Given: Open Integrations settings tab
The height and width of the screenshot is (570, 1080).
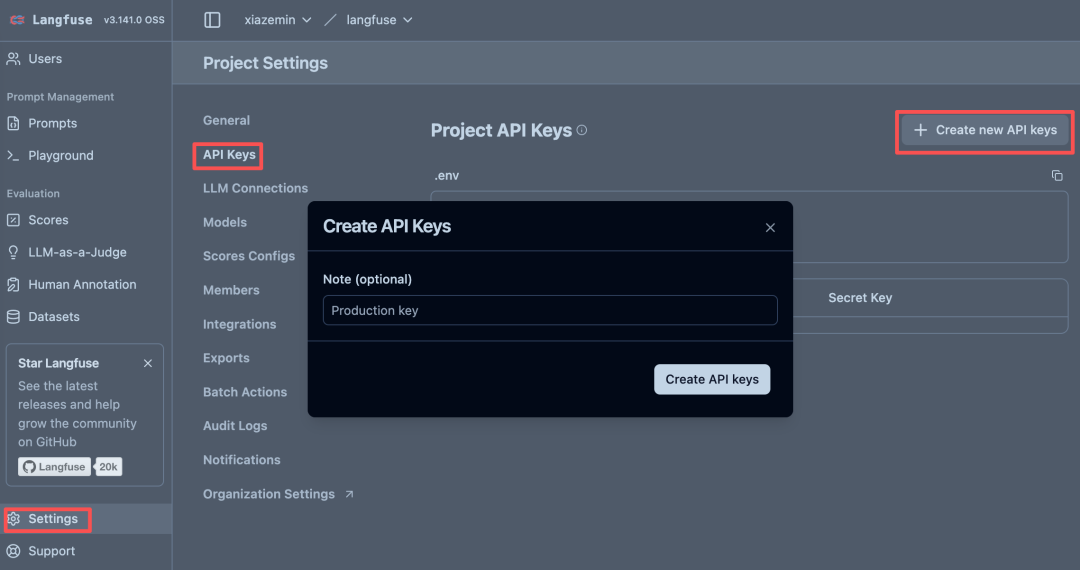Looking at the screenshot, I should pos(239,324).
